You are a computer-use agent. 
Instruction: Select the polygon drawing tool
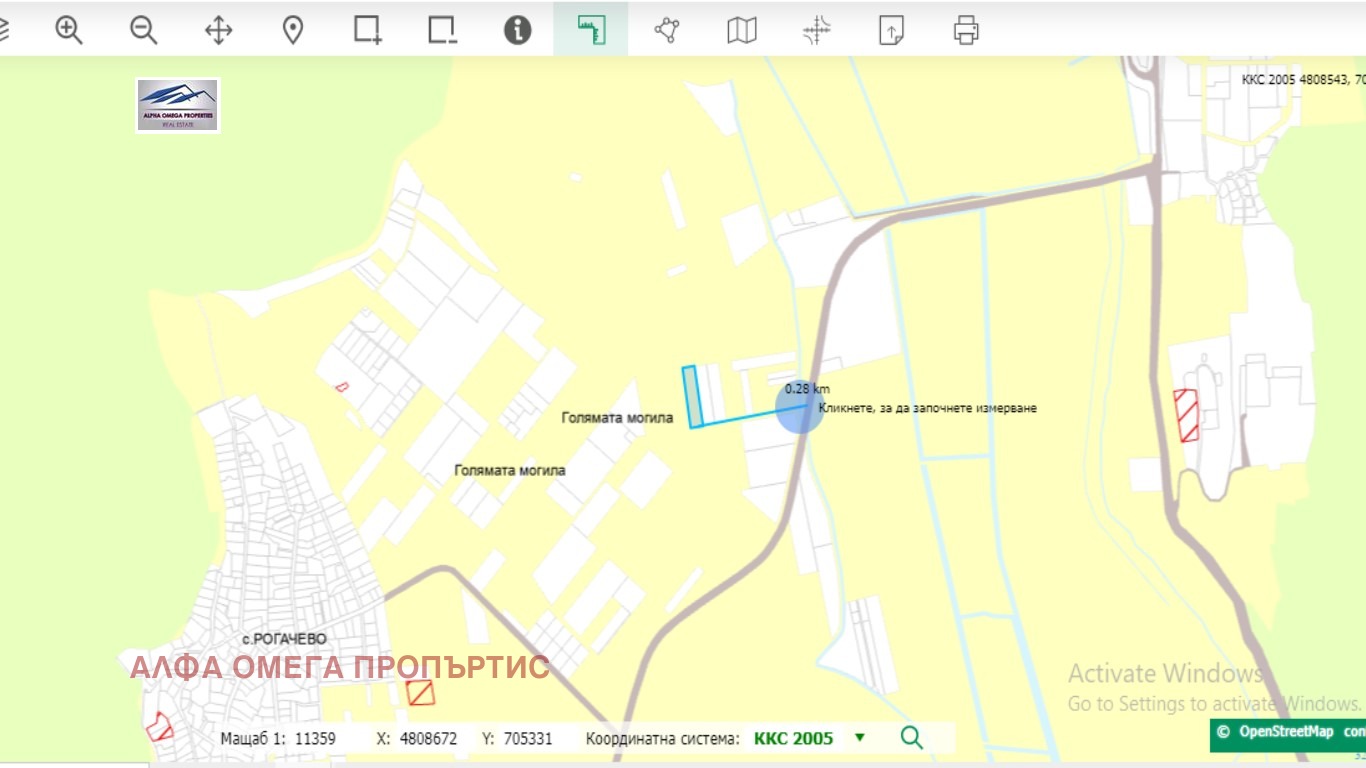[x=666, y=30]
